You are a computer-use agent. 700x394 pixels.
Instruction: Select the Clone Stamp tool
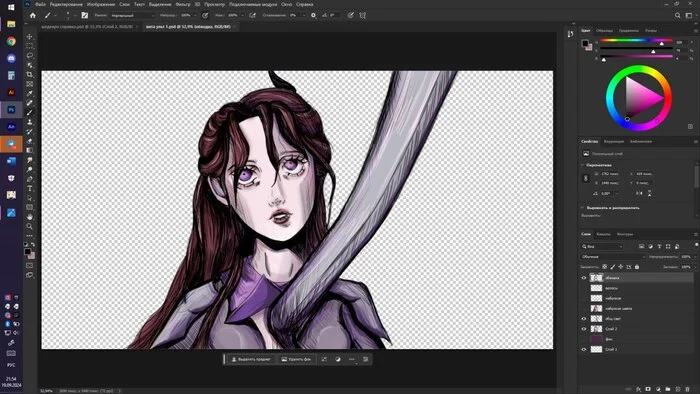29,122
